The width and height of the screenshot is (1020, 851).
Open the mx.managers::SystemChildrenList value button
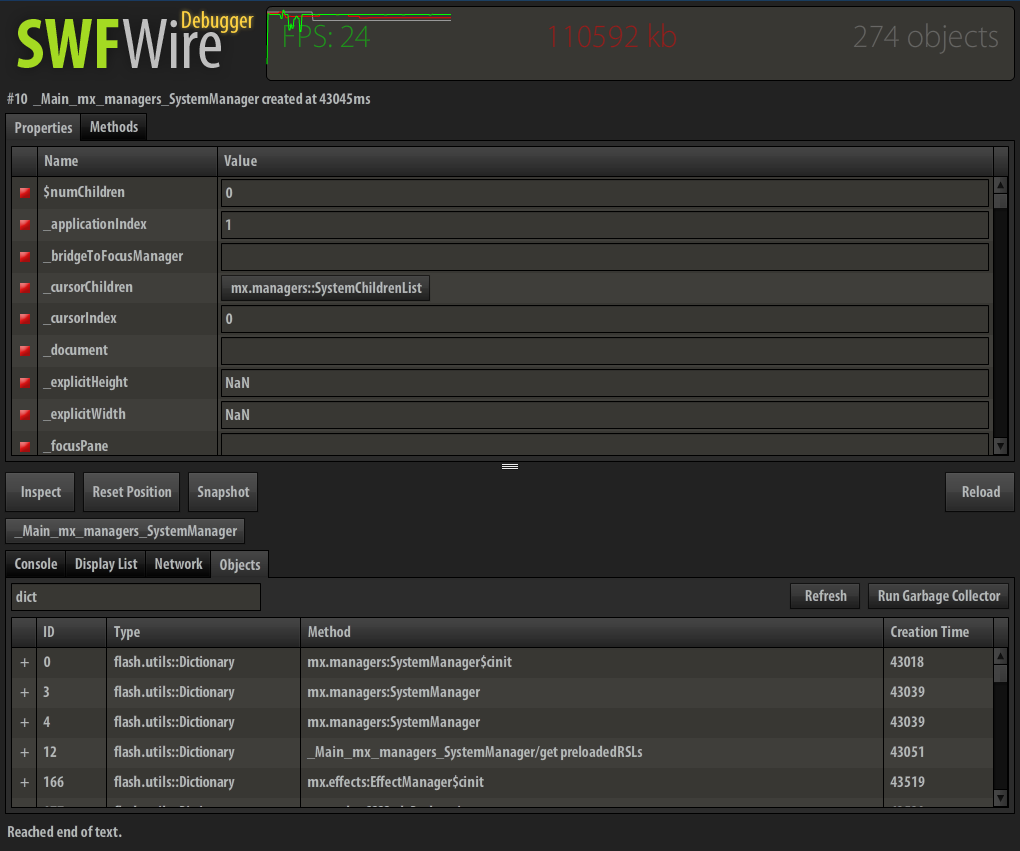pyautogui.click(x=326, y=288)
